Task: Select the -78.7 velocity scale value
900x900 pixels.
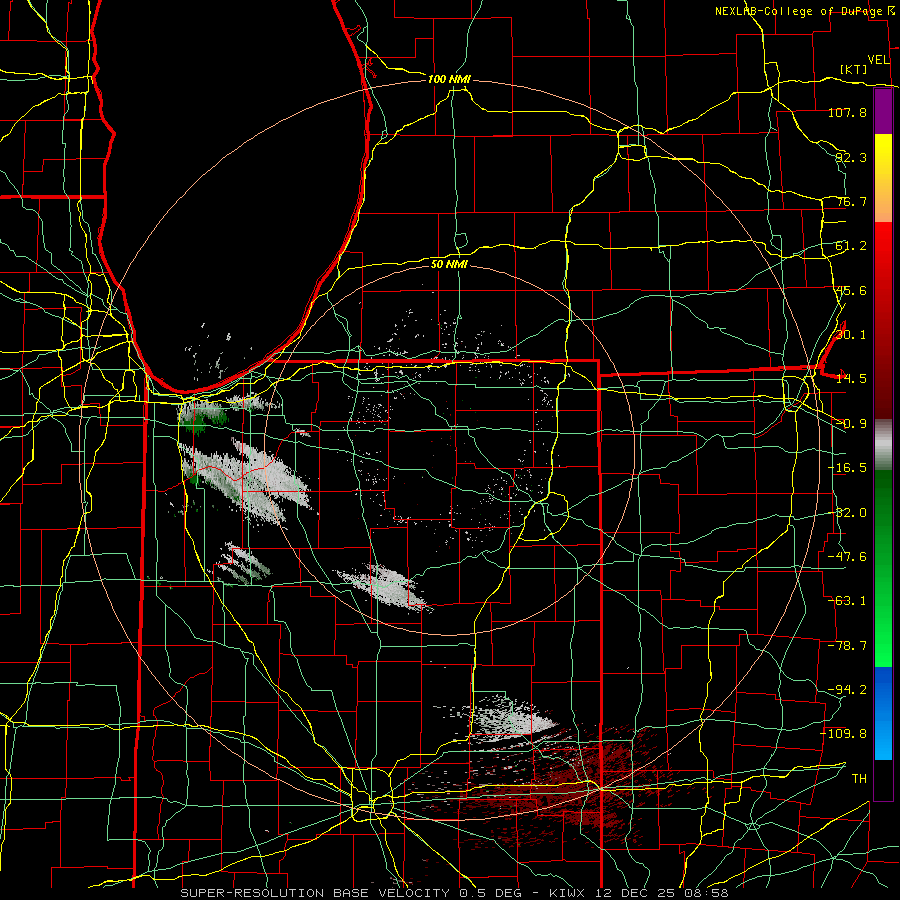Action: (x=847, y=646)
